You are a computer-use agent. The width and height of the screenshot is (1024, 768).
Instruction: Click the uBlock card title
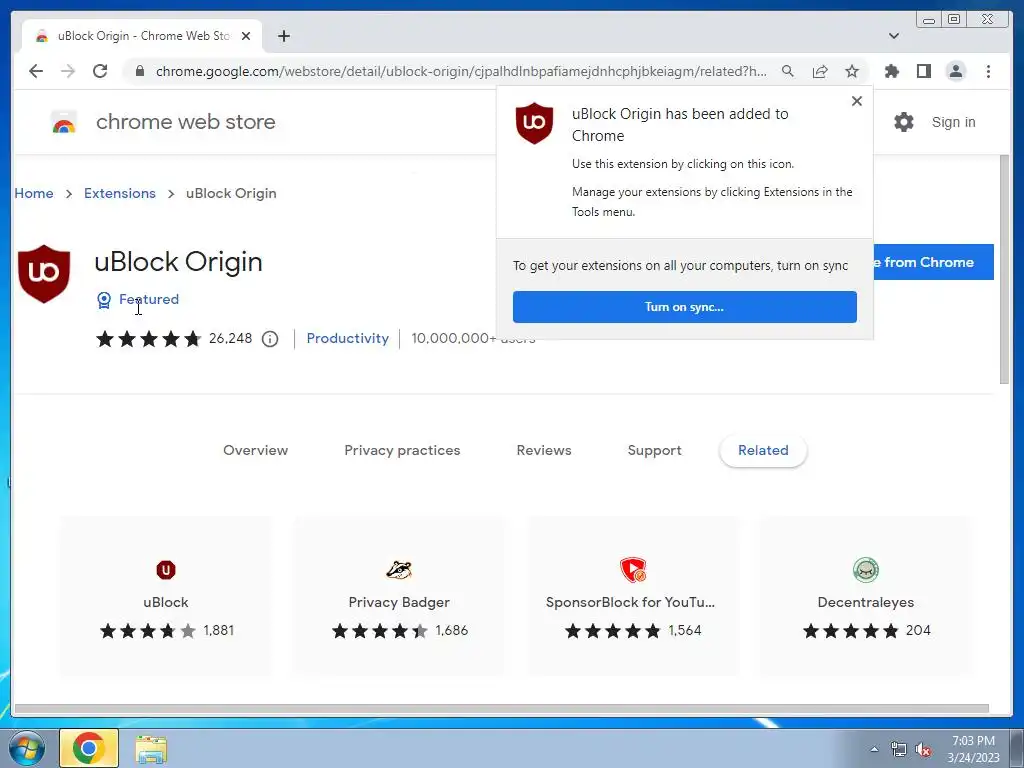tap(166, 602)
